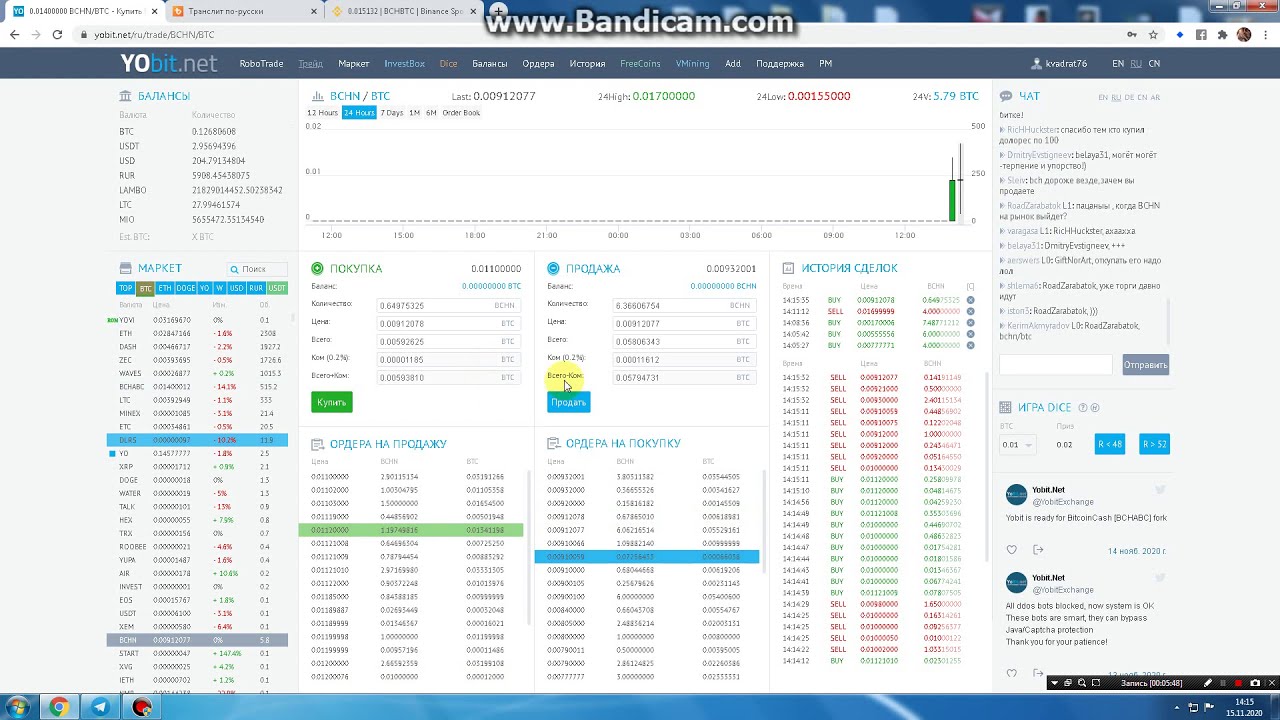Select the 7 Days chart range
This screenshot has height=720, width=1280.
[x=392, y=113]
